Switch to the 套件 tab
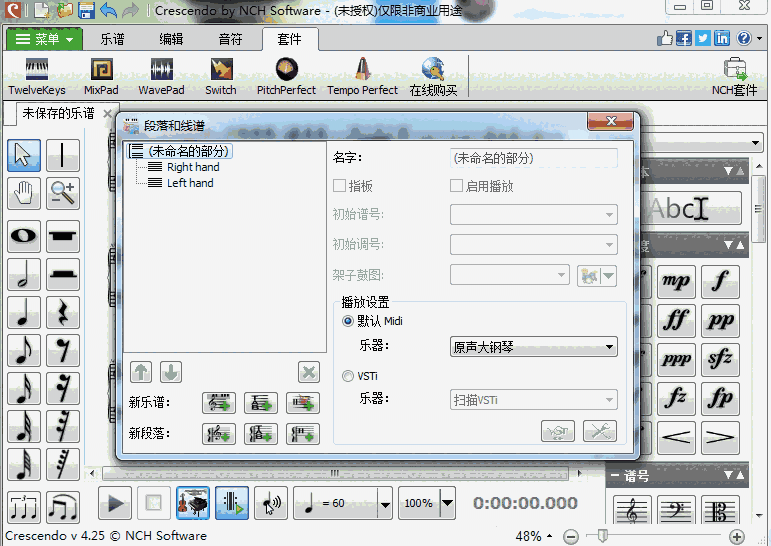The width and height of the screenshot is (771, 546). tap(290, 39)
